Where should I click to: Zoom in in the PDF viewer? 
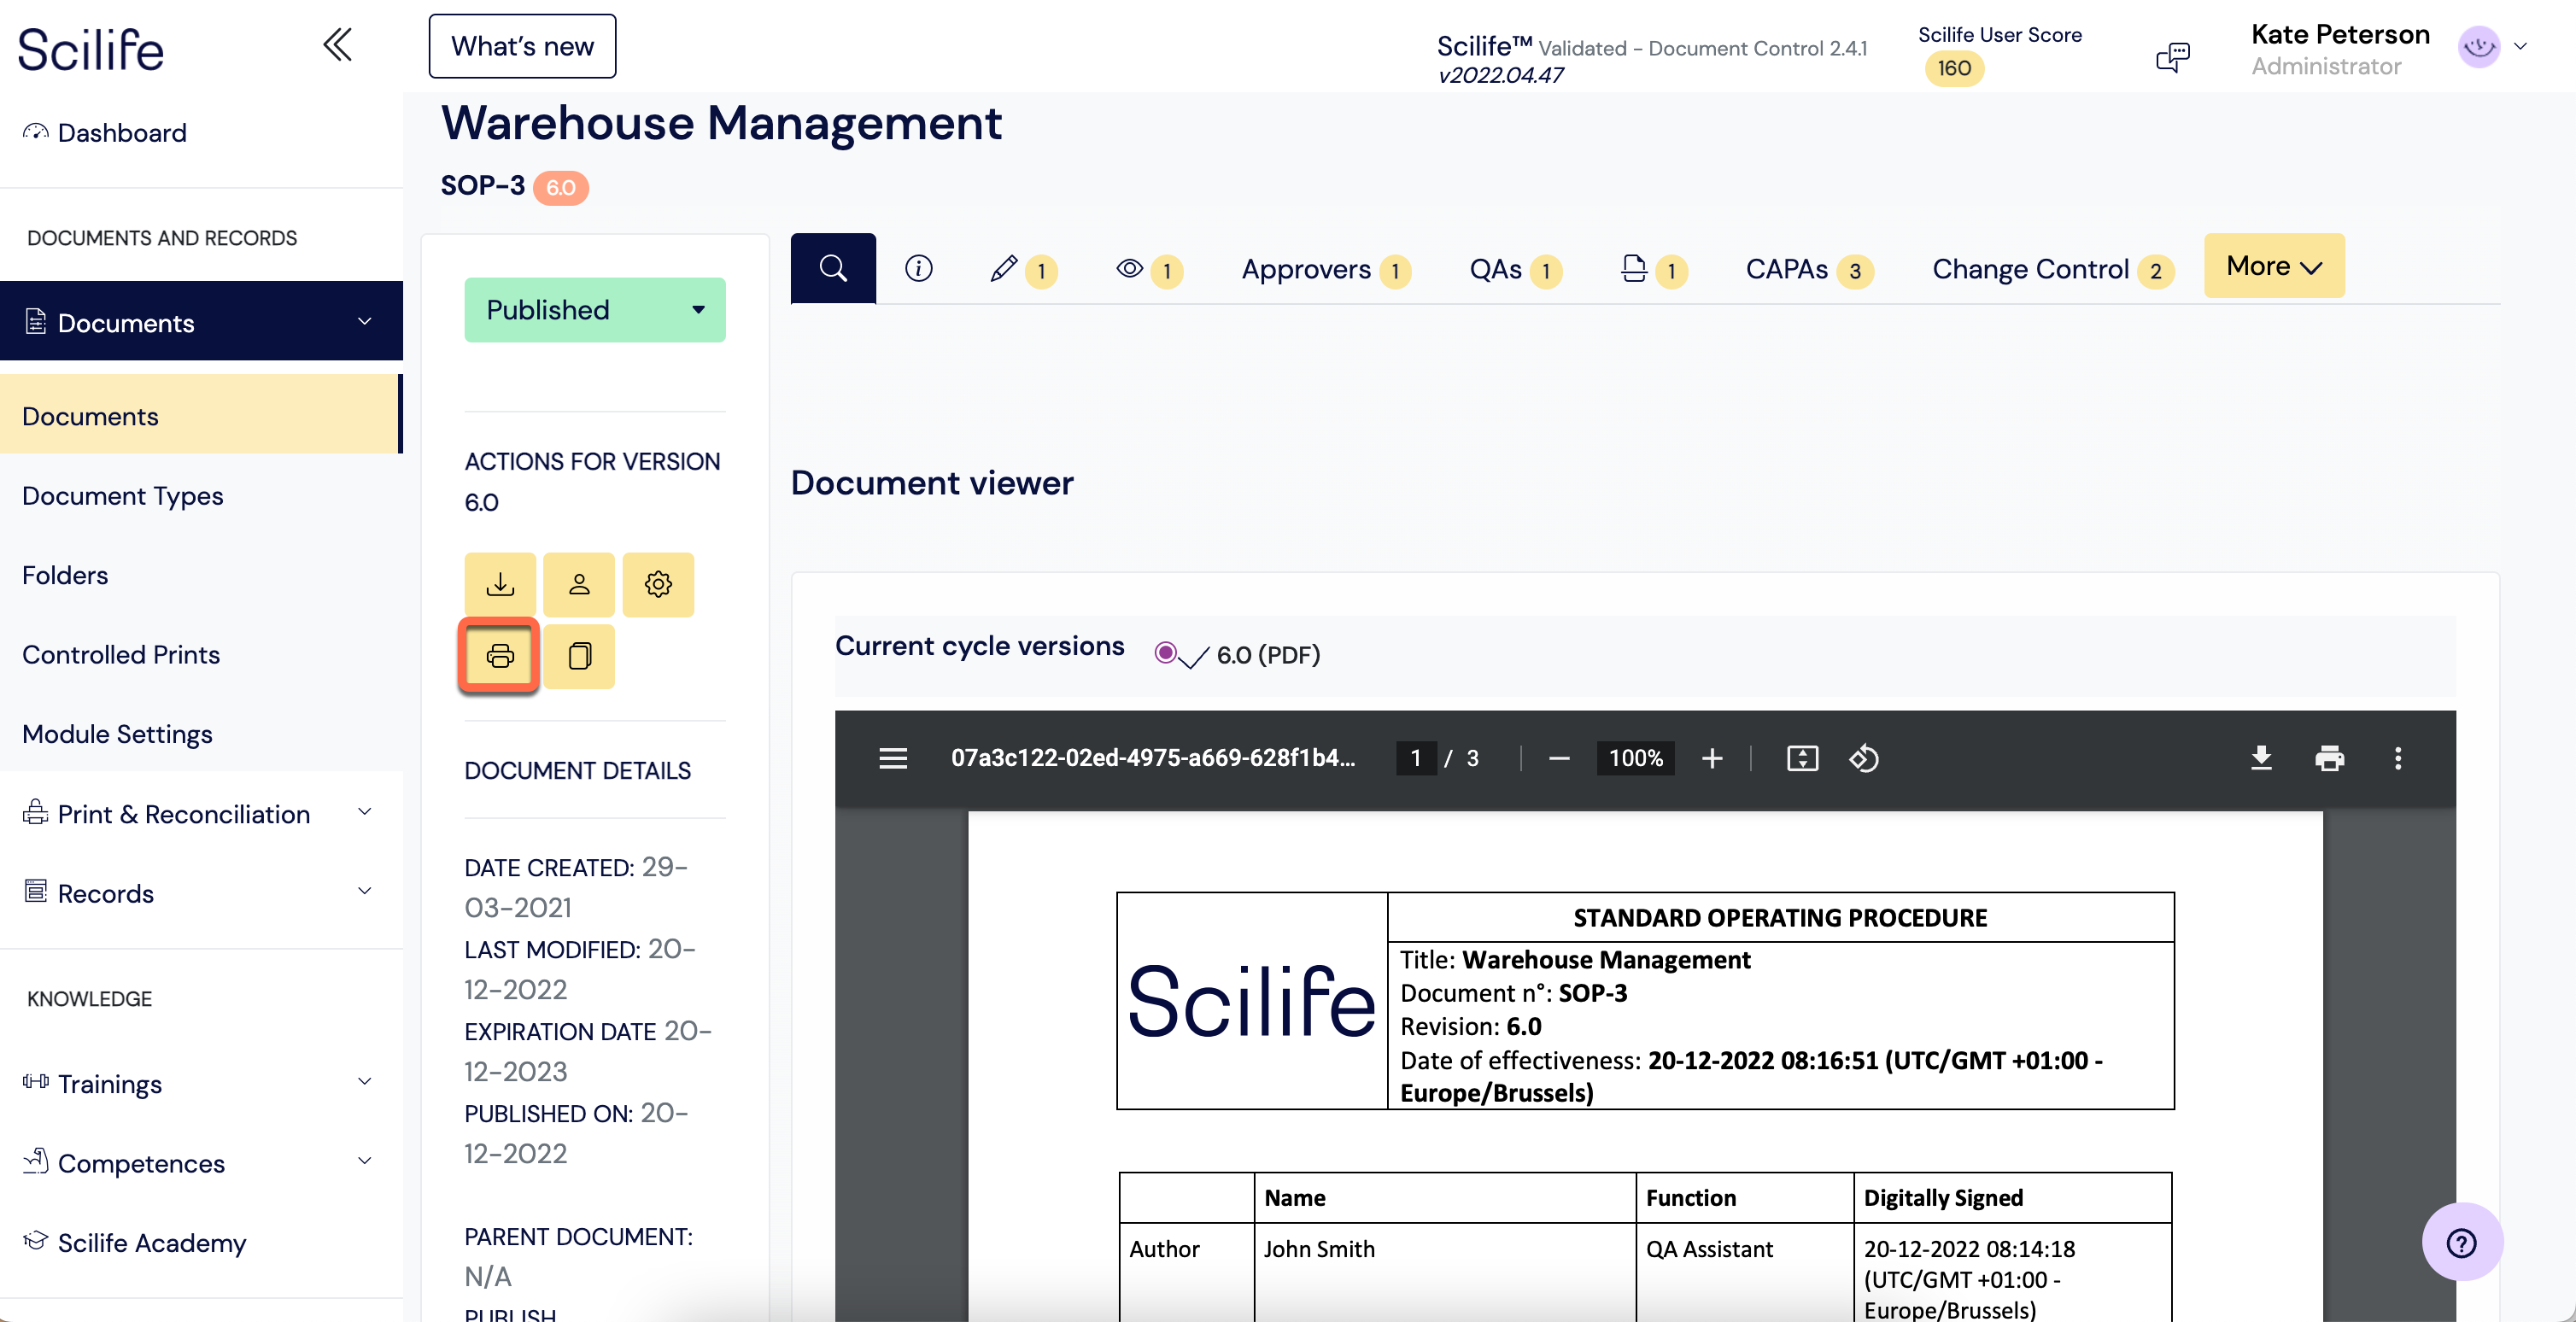click(1711, 759)
